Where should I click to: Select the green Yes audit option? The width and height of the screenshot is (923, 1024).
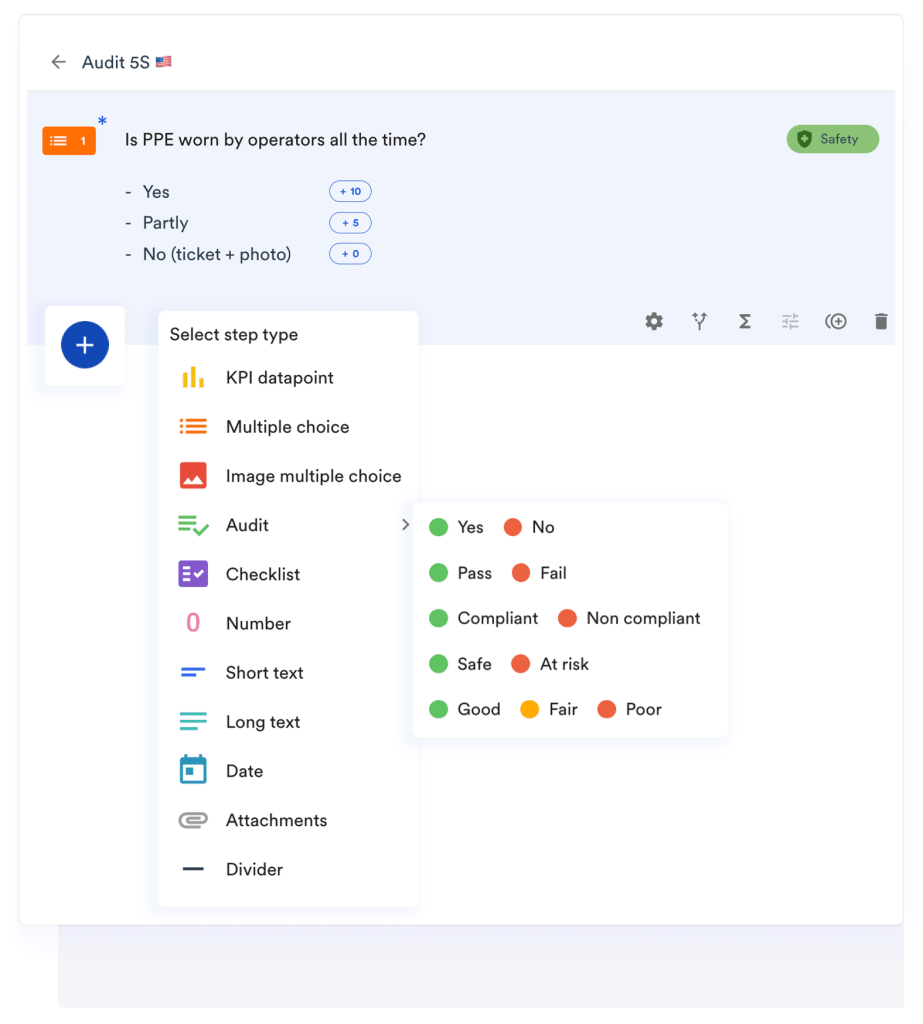pyautogui.click(x=457, y=527)
